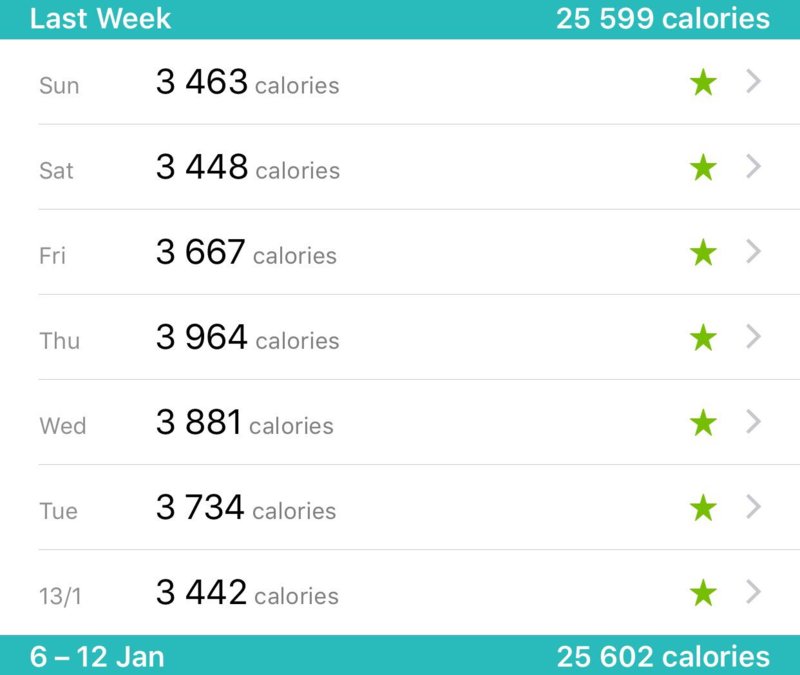Image resolution: width=800 pixels, height=675 pixels.
Task: Tap the green star on the Thu row
Action: click(x=703, y=338)
